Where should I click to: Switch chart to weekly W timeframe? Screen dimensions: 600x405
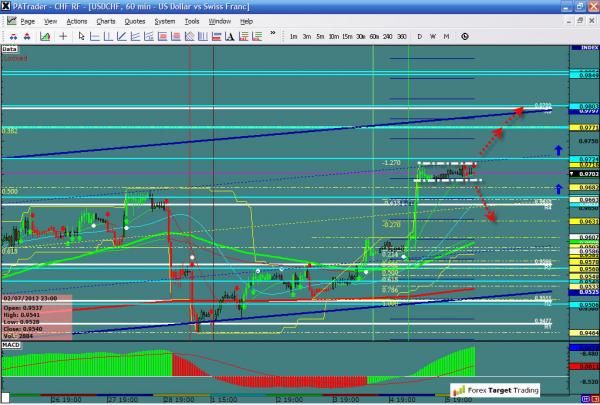433,37
